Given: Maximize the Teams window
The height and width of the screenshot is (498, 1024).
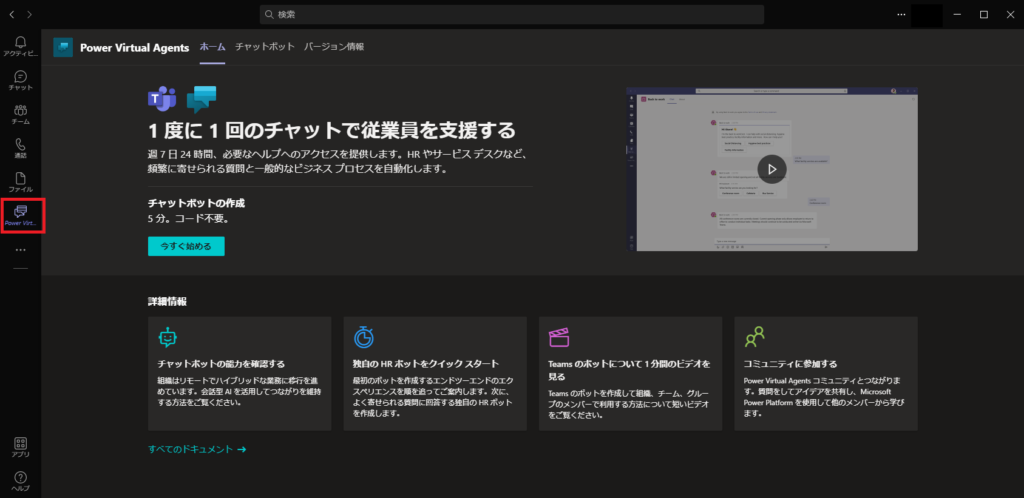Looking at the screenshot, I should point(984,14).
